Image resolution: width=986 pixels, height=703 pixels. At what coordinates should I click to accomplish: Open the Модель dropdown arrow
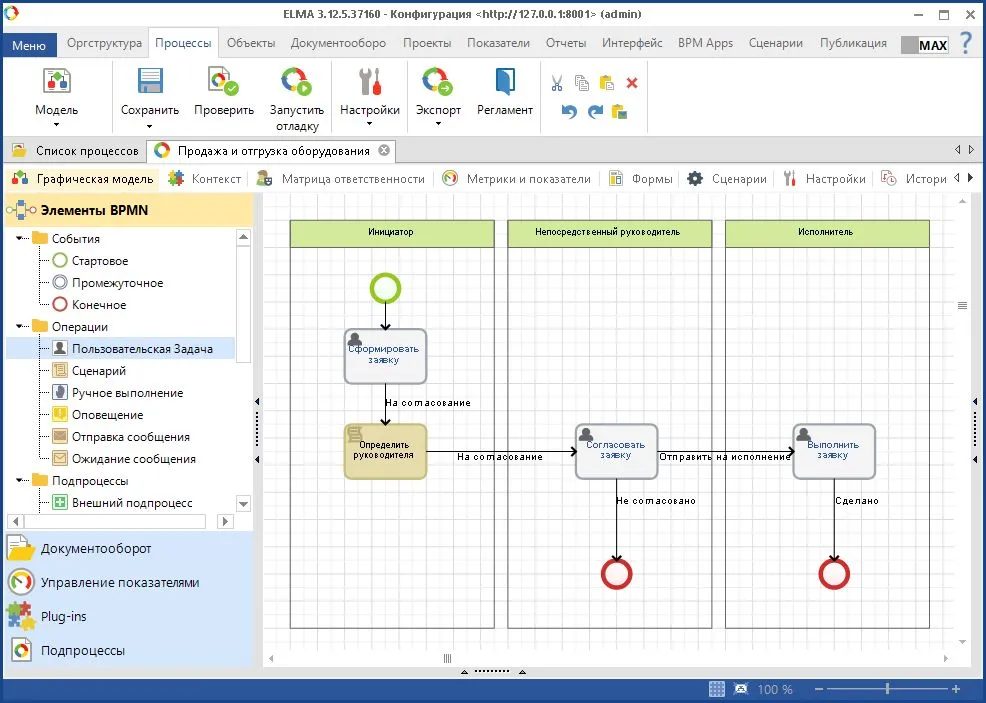click(56, 125)
